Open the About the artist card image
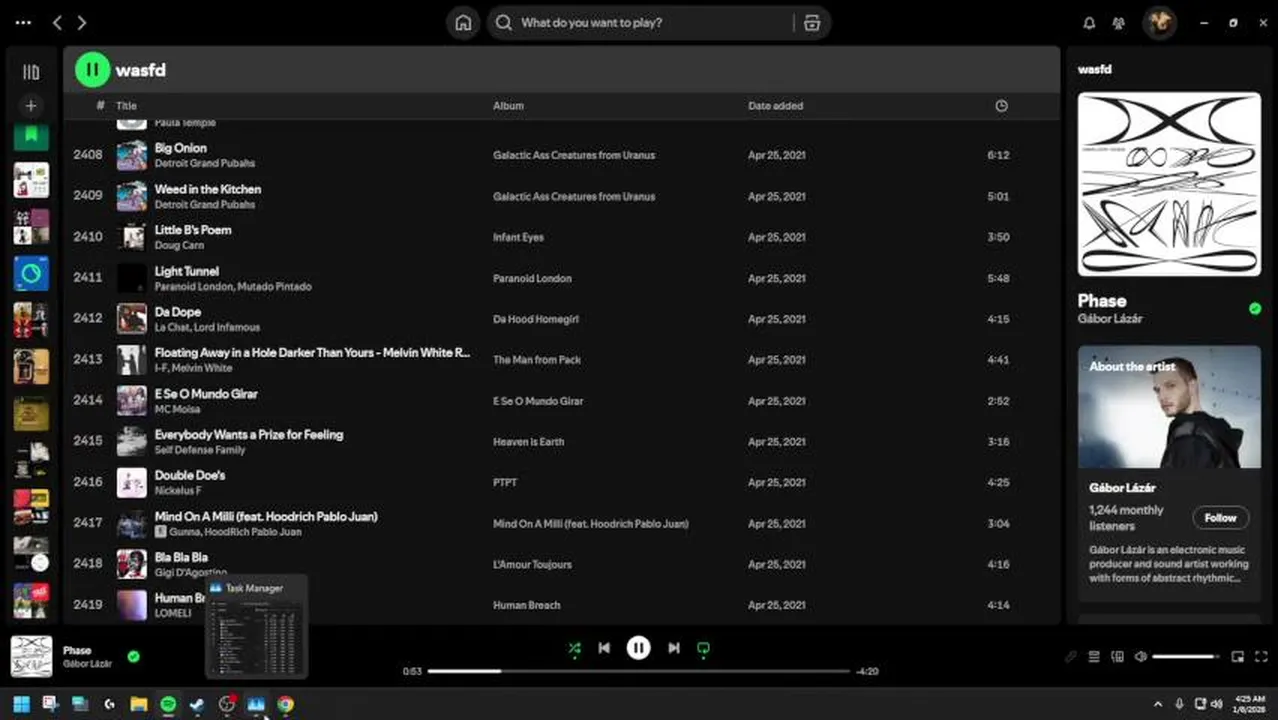The image size is (1278, 720). [x=1169, y=407]
